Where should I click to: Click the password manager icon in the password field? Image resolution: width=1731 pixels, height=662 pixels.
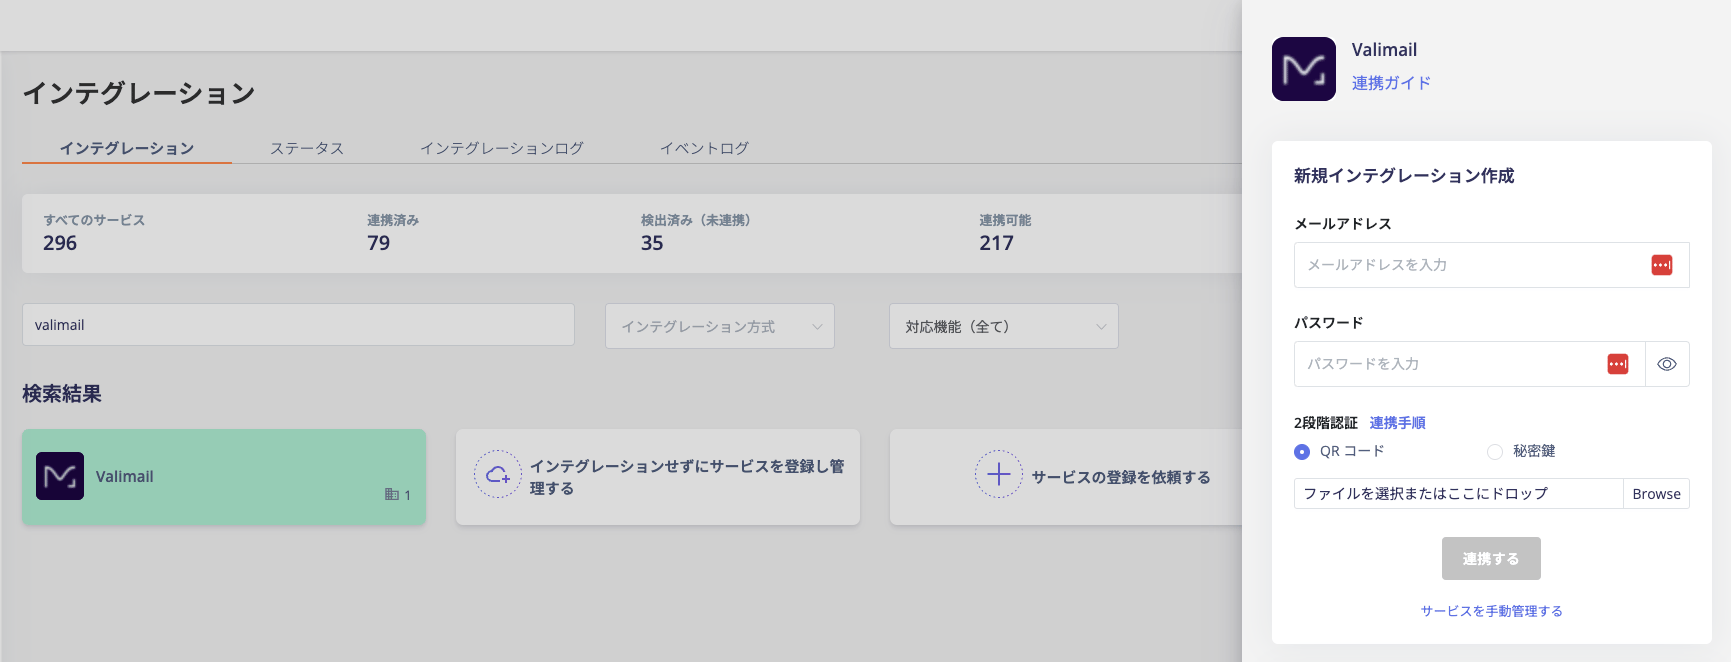click(1617, 364)
